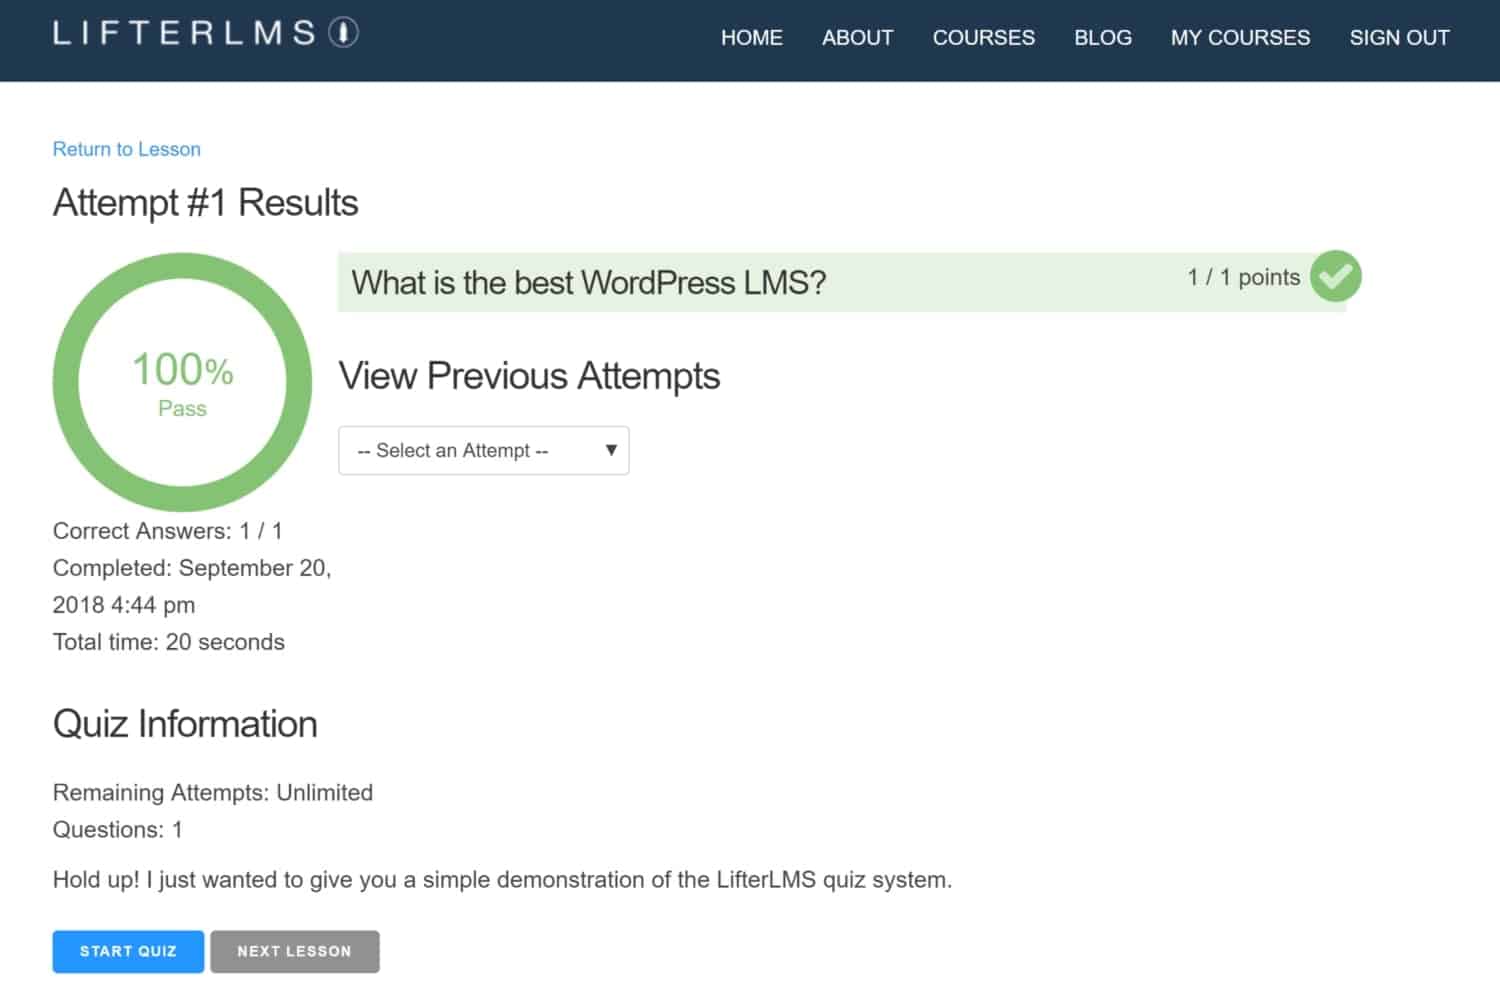This screenshot has width=1500, height=986.
Task: Go to the About page
Action: pyautogui.click(x=857, y=38)
